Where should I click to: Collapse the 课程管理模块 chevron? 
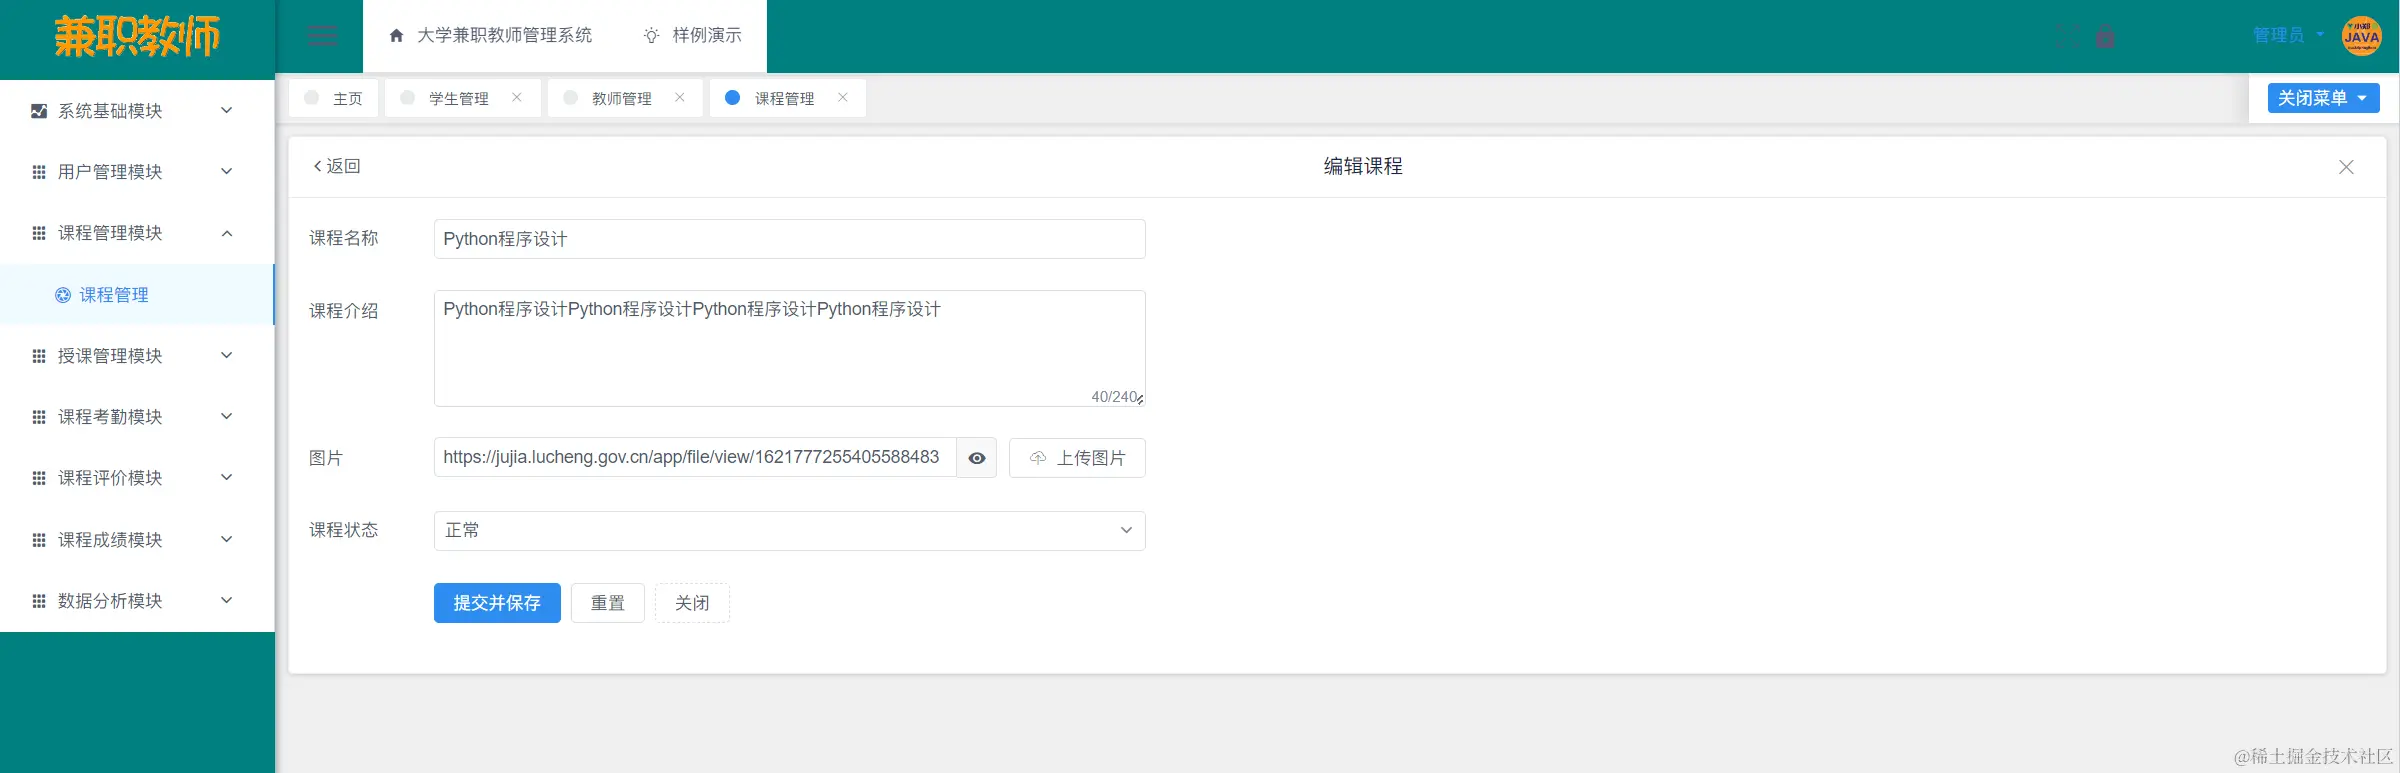pyautogui.click(x=227, y=233)
